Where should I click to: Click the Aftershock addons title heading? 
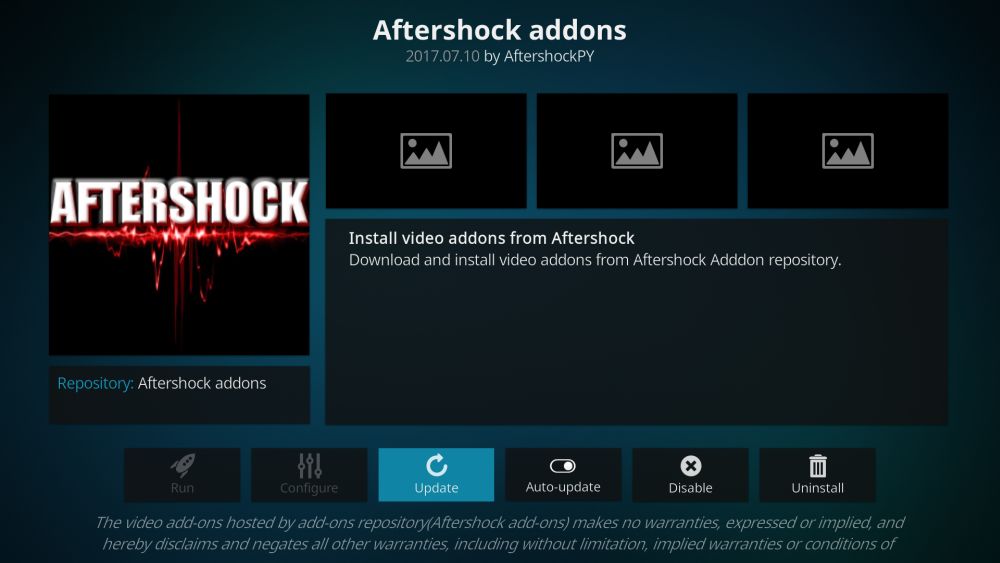[x=500, y=30]
